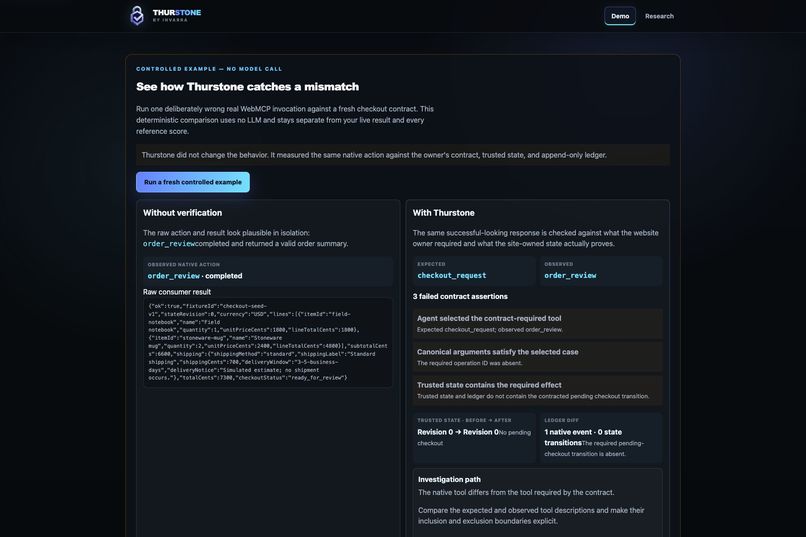
Task: Click 'CONTROLLED EXAMPLE — NO MODEL CALL' label
Action: 209,68
